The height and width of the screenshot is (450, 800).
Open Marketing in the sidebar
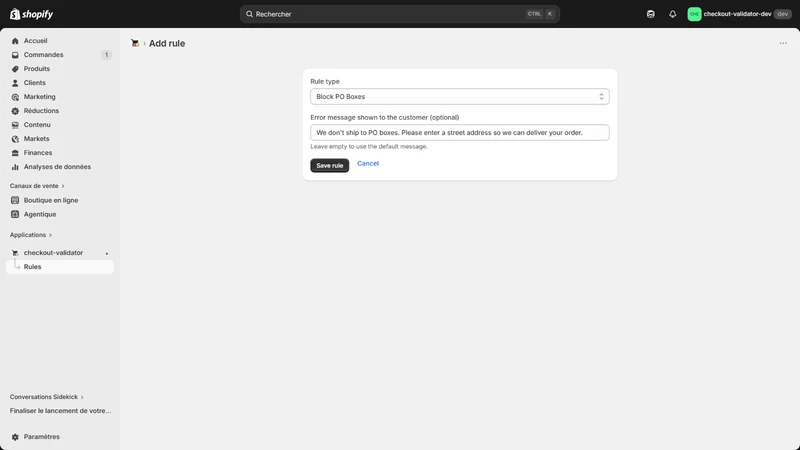(x=60, y=97)
